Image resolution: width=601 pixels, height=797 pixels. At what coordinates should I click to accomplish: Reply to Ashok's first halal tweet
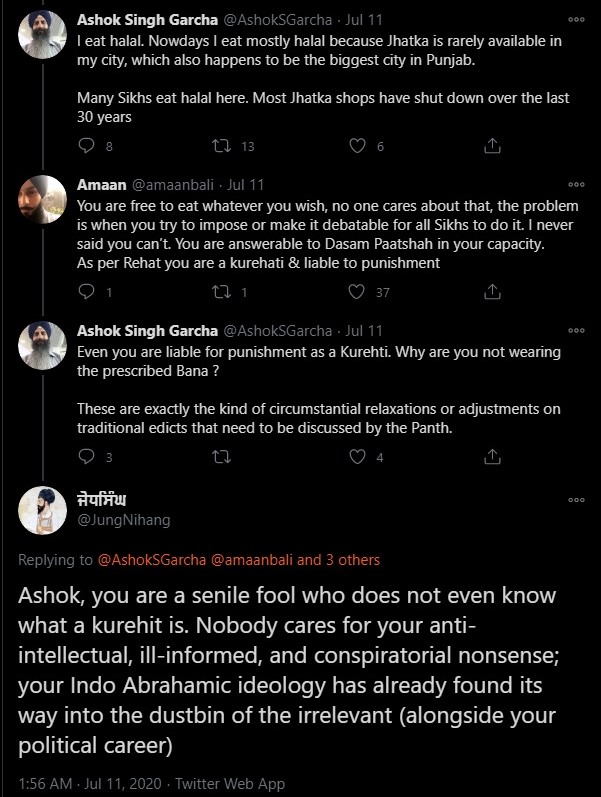(86, 146)
